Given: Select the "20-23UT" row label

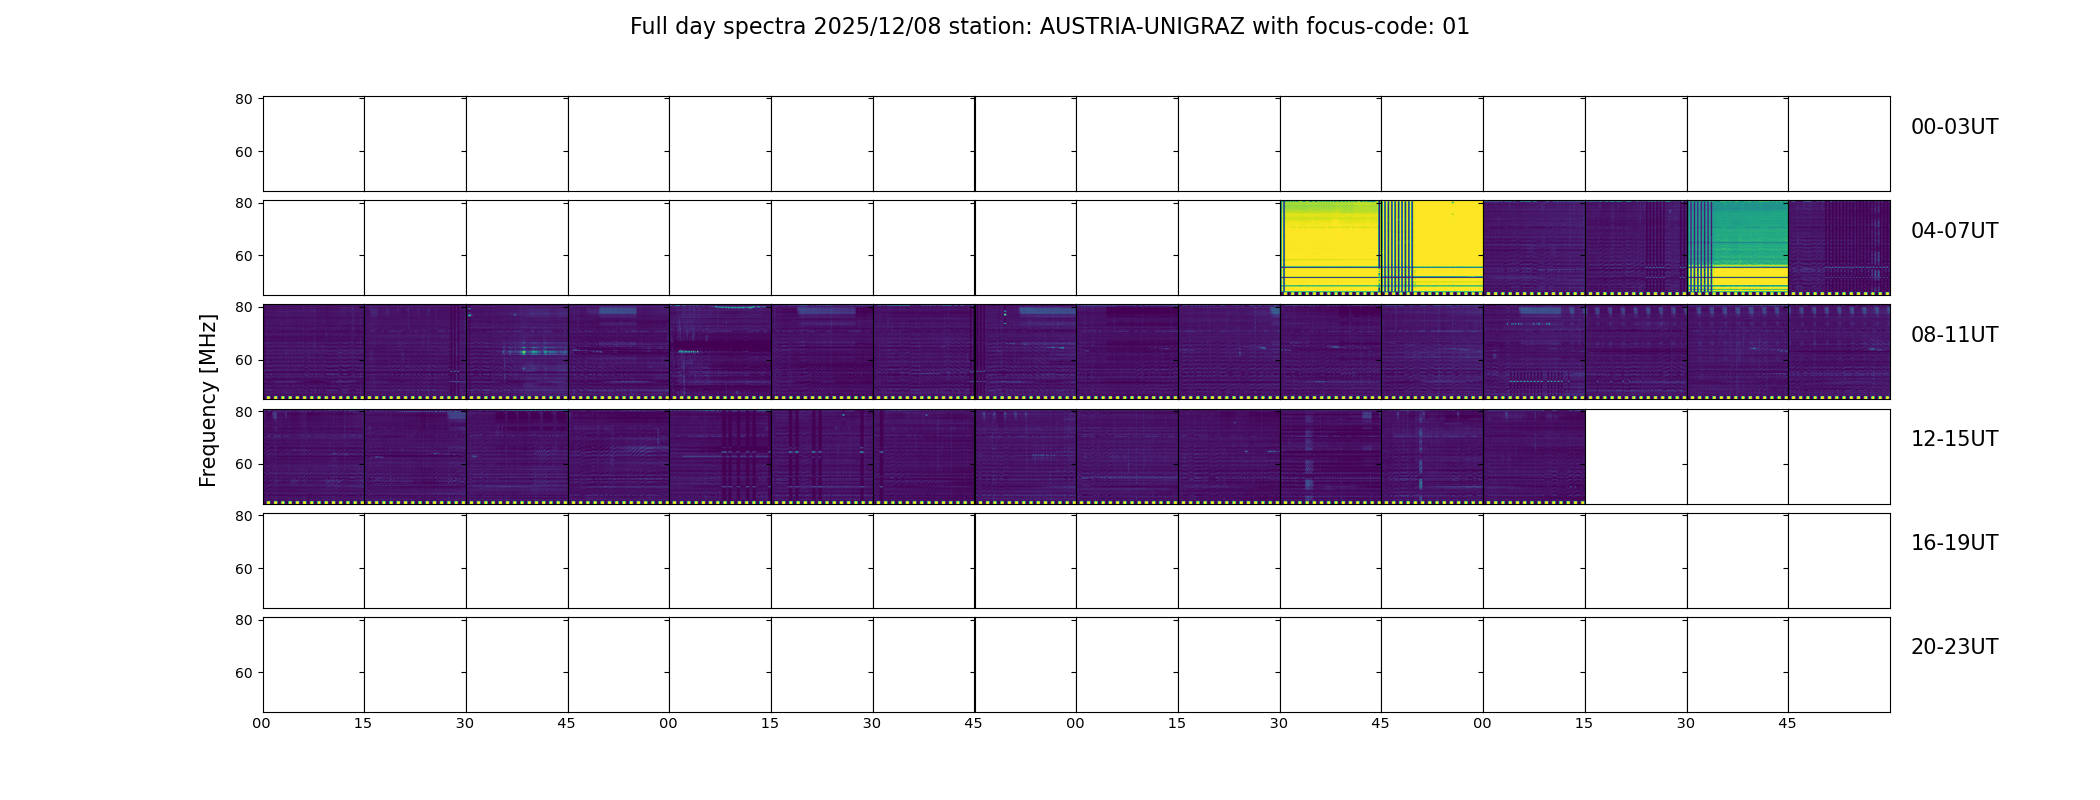Looking at the screenshot, I should point(1954,647).
